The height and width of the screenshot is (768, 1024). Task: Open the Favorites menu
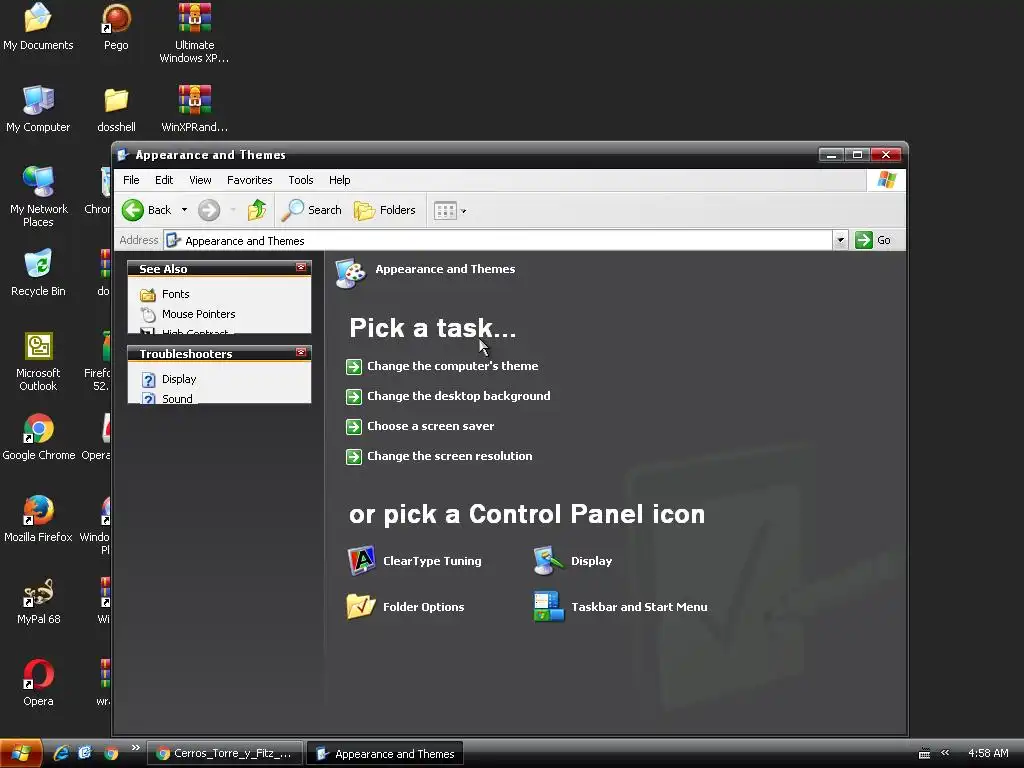[249, 180]
